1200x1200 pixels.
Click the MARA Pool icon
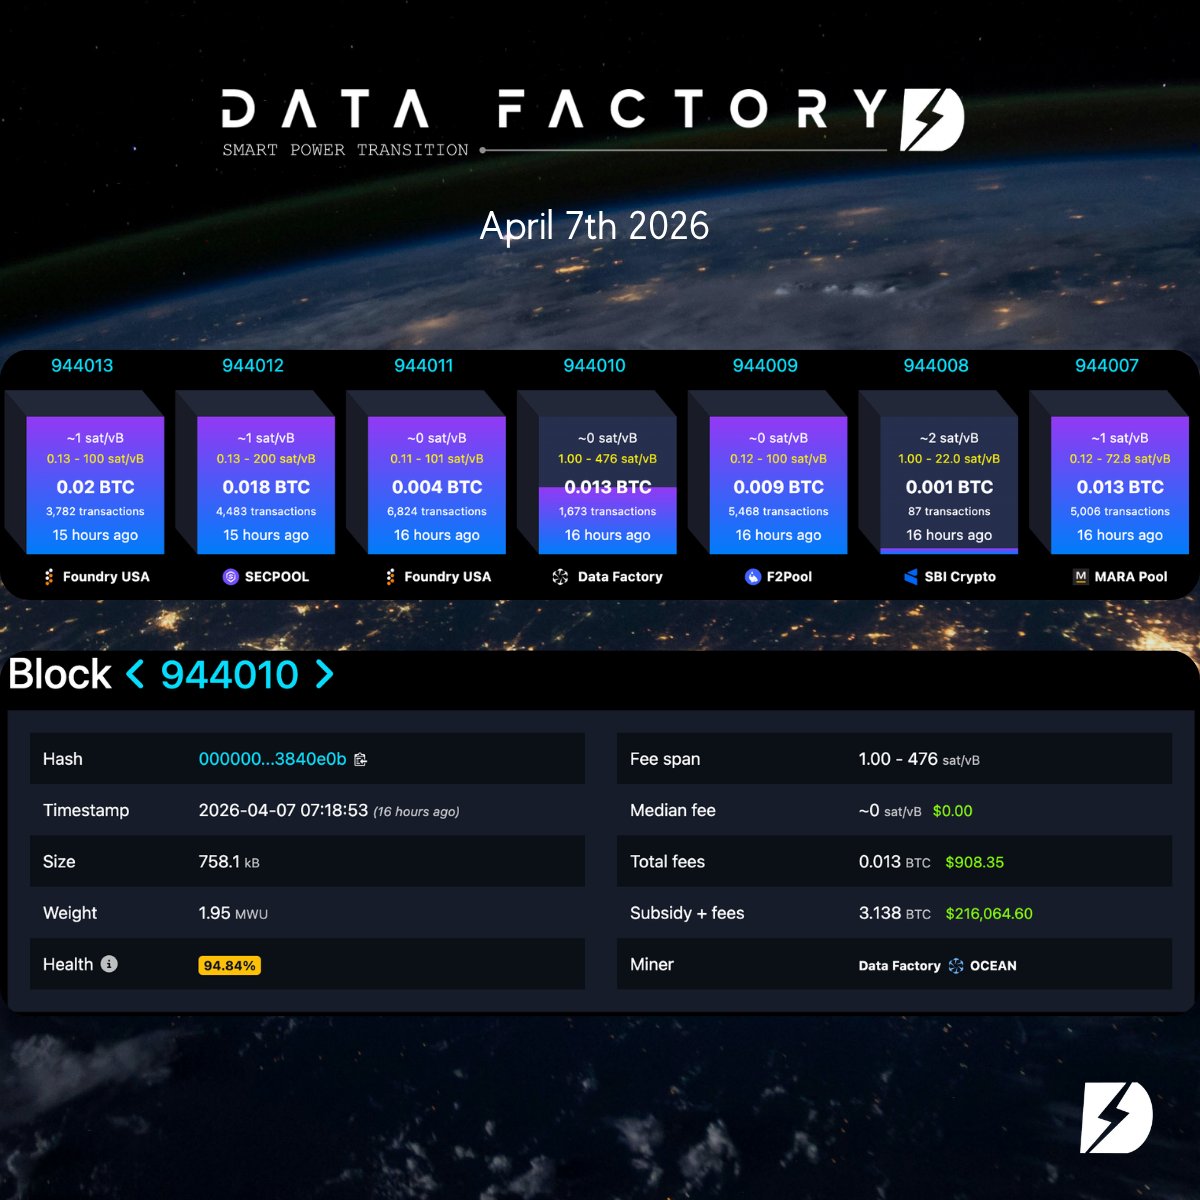1080,577
